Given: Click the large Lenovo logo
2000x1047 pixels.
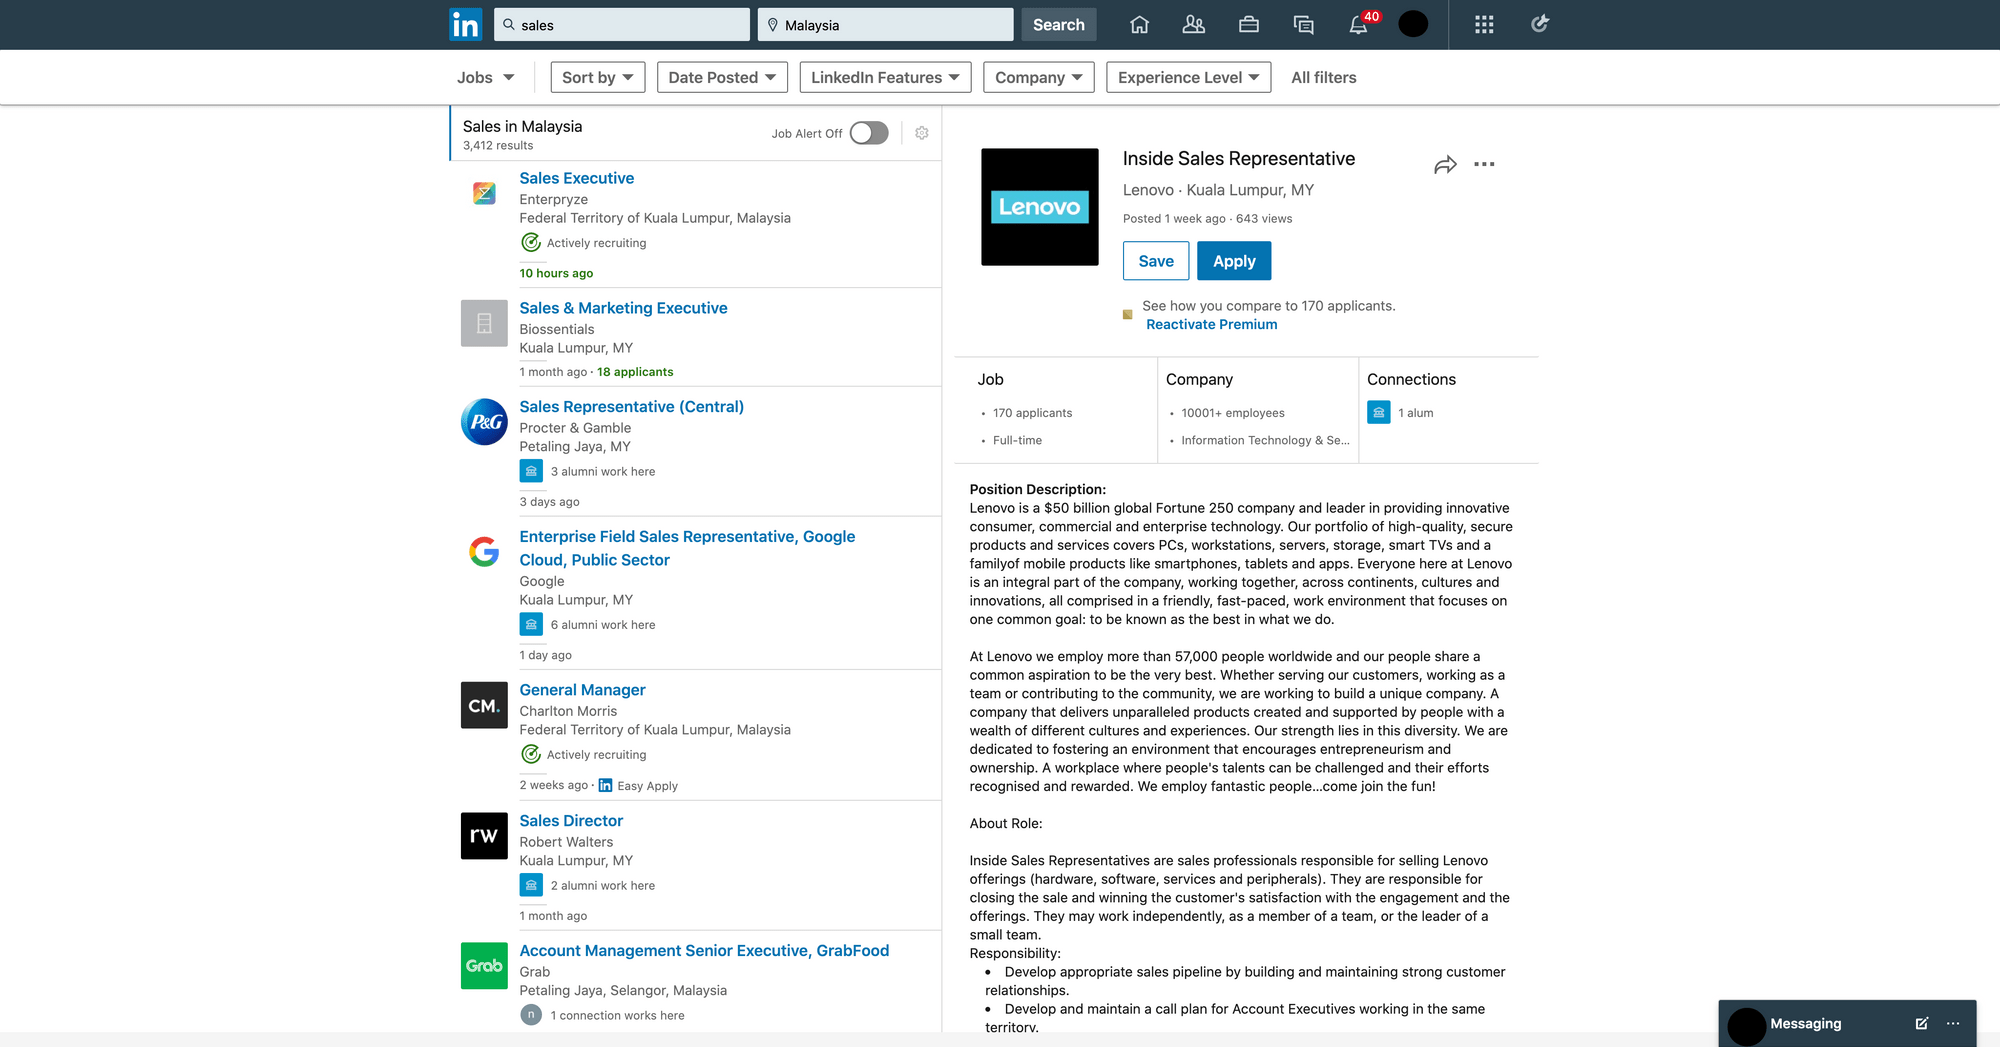Looking at the screenshot, I should pos(1040,207).
